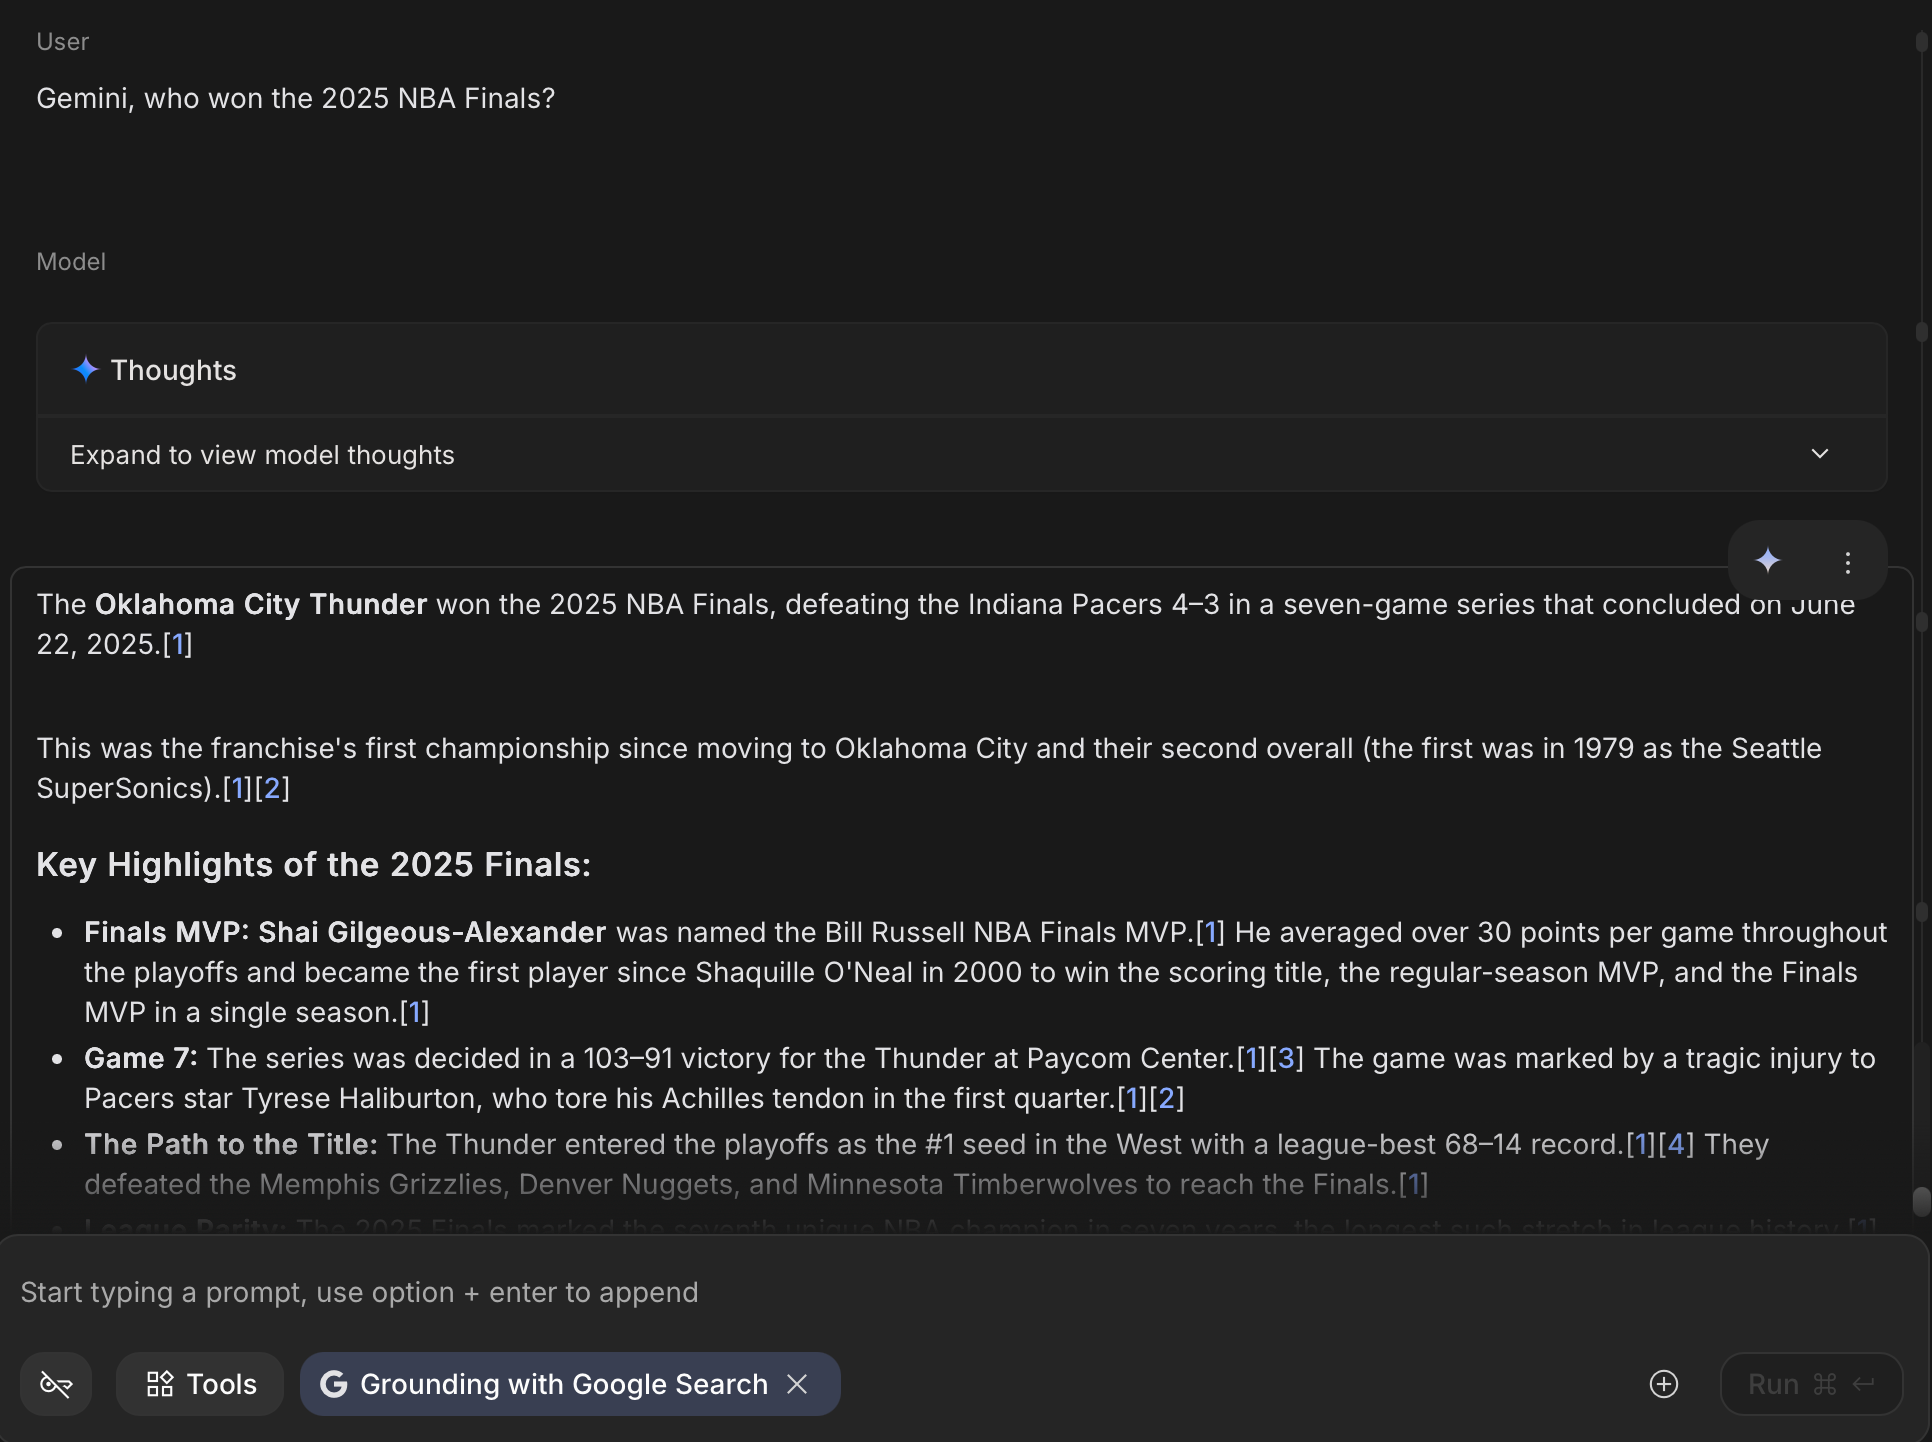The height and width of the screenshot is (1442, 1932).
Task: Open citation [1] in the Finals MVP bullet
Action: coord(1212,932)
